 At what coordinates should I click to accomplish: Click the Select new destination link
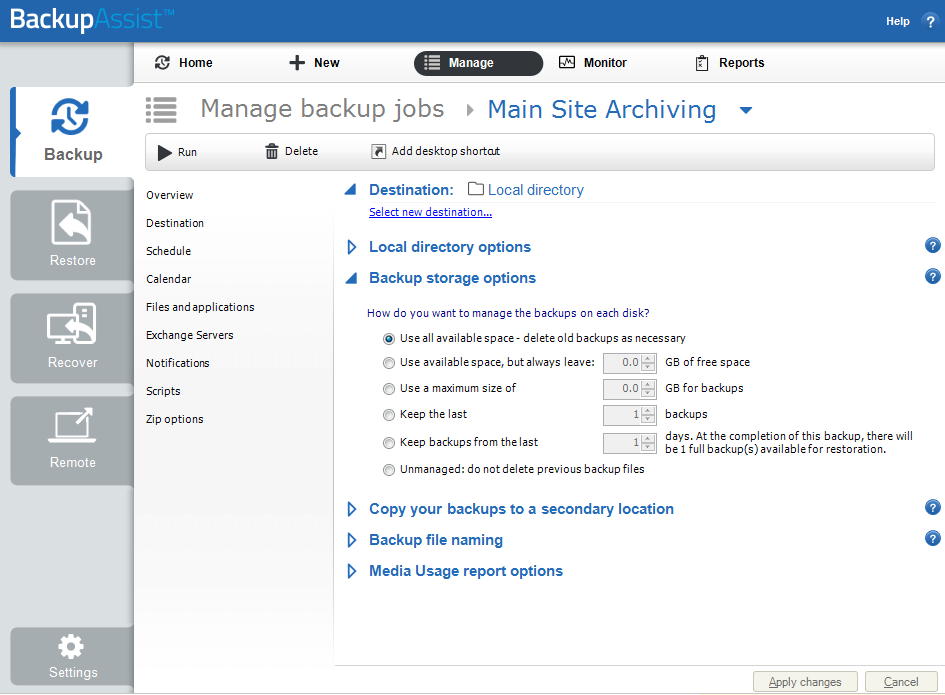pos(430,212)
